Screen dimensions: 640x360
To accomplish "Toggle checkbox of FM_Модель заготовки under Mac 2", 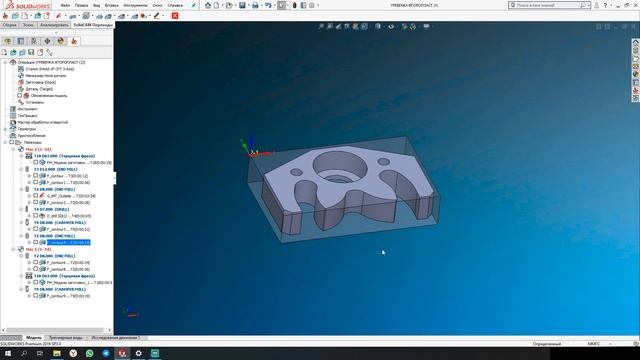I will click(x=36, y=162).
